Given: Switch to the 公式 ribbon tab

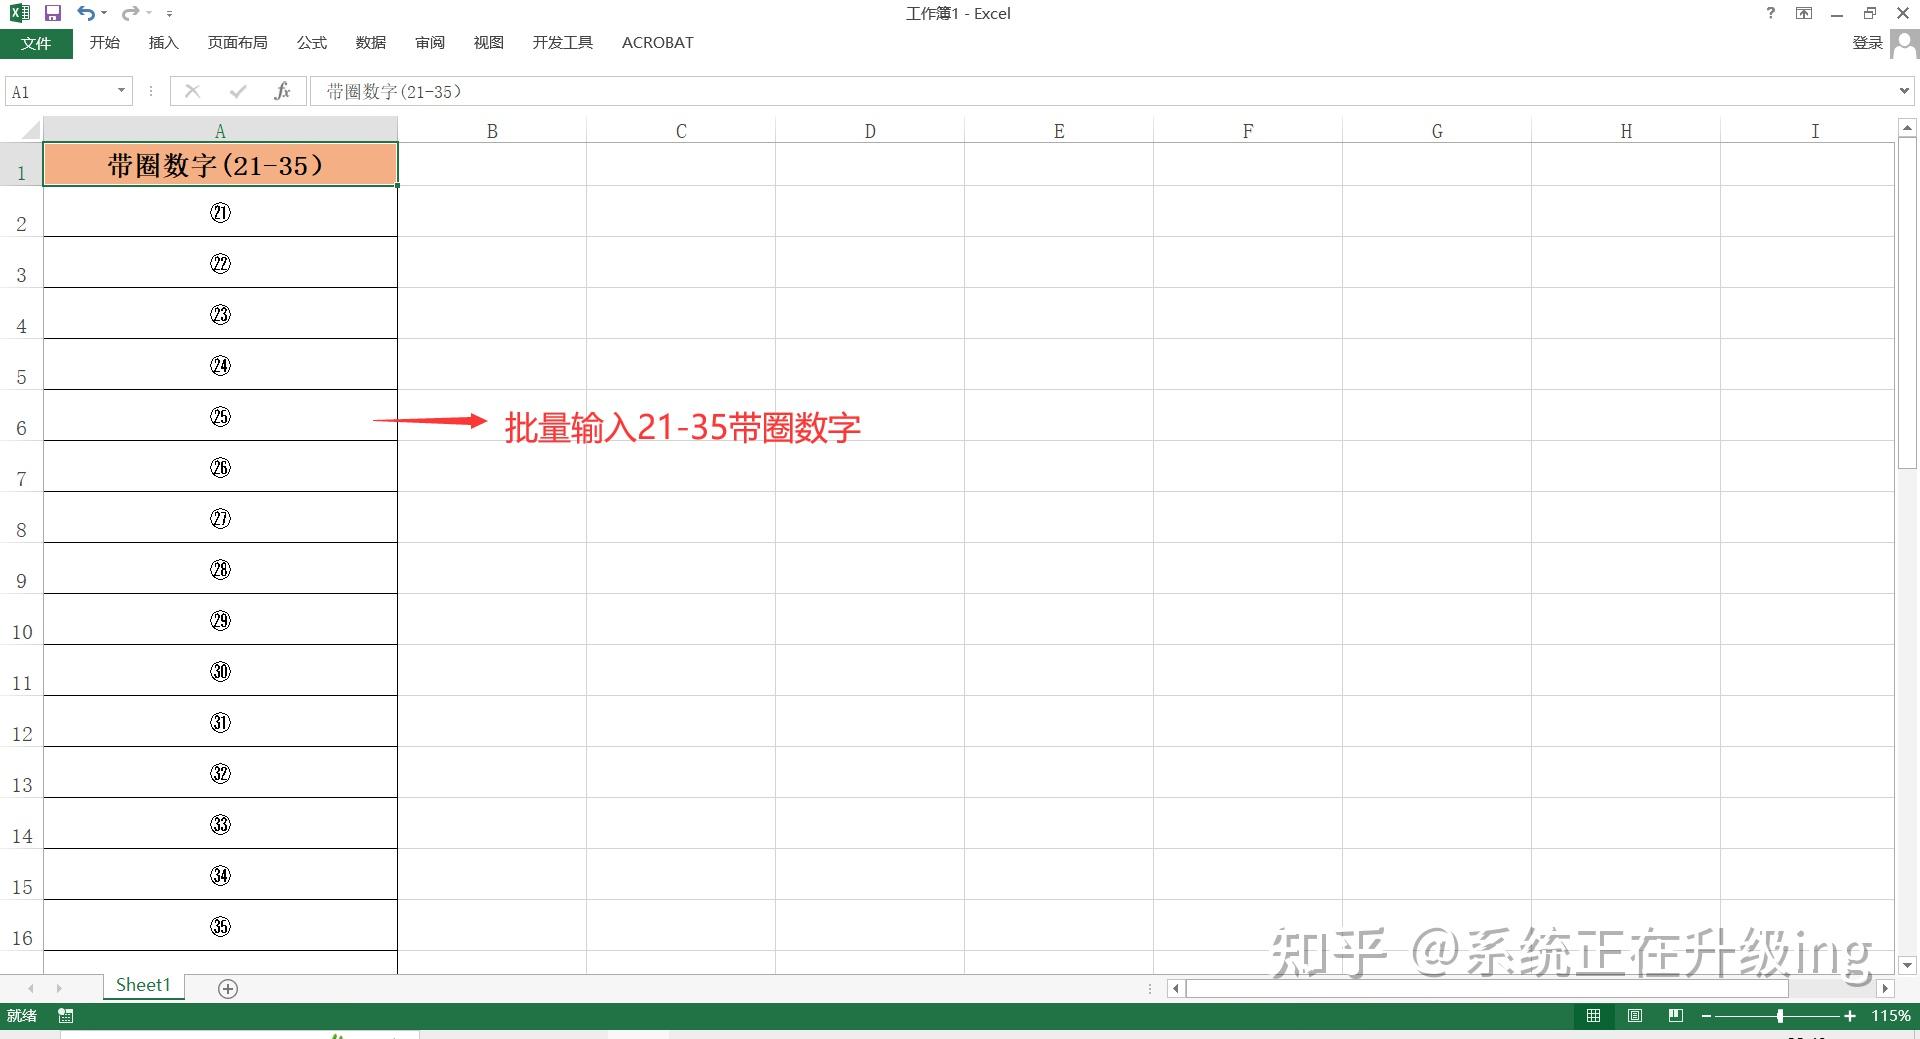Looking at the screenshot, I should pos(311,43).
